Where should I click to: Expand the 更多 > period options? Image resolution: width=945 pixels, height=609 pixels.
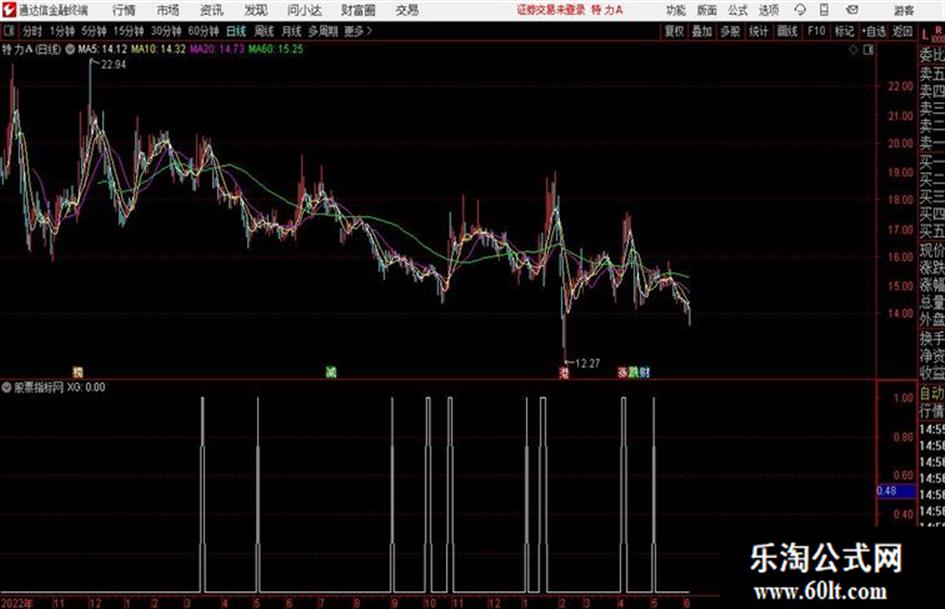[x=358, y=31]
